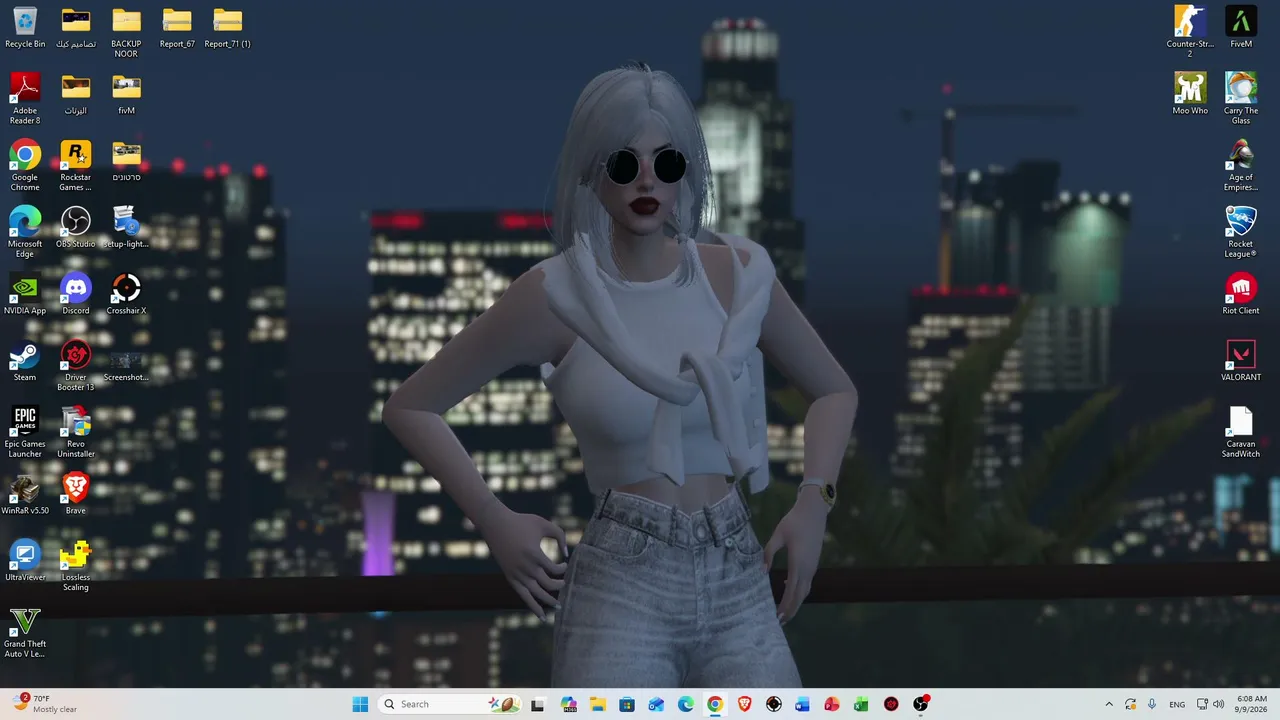Select the UltraViewer desktop shortcut
This screenshot has height=720, width=1280.
click(25, 561)
